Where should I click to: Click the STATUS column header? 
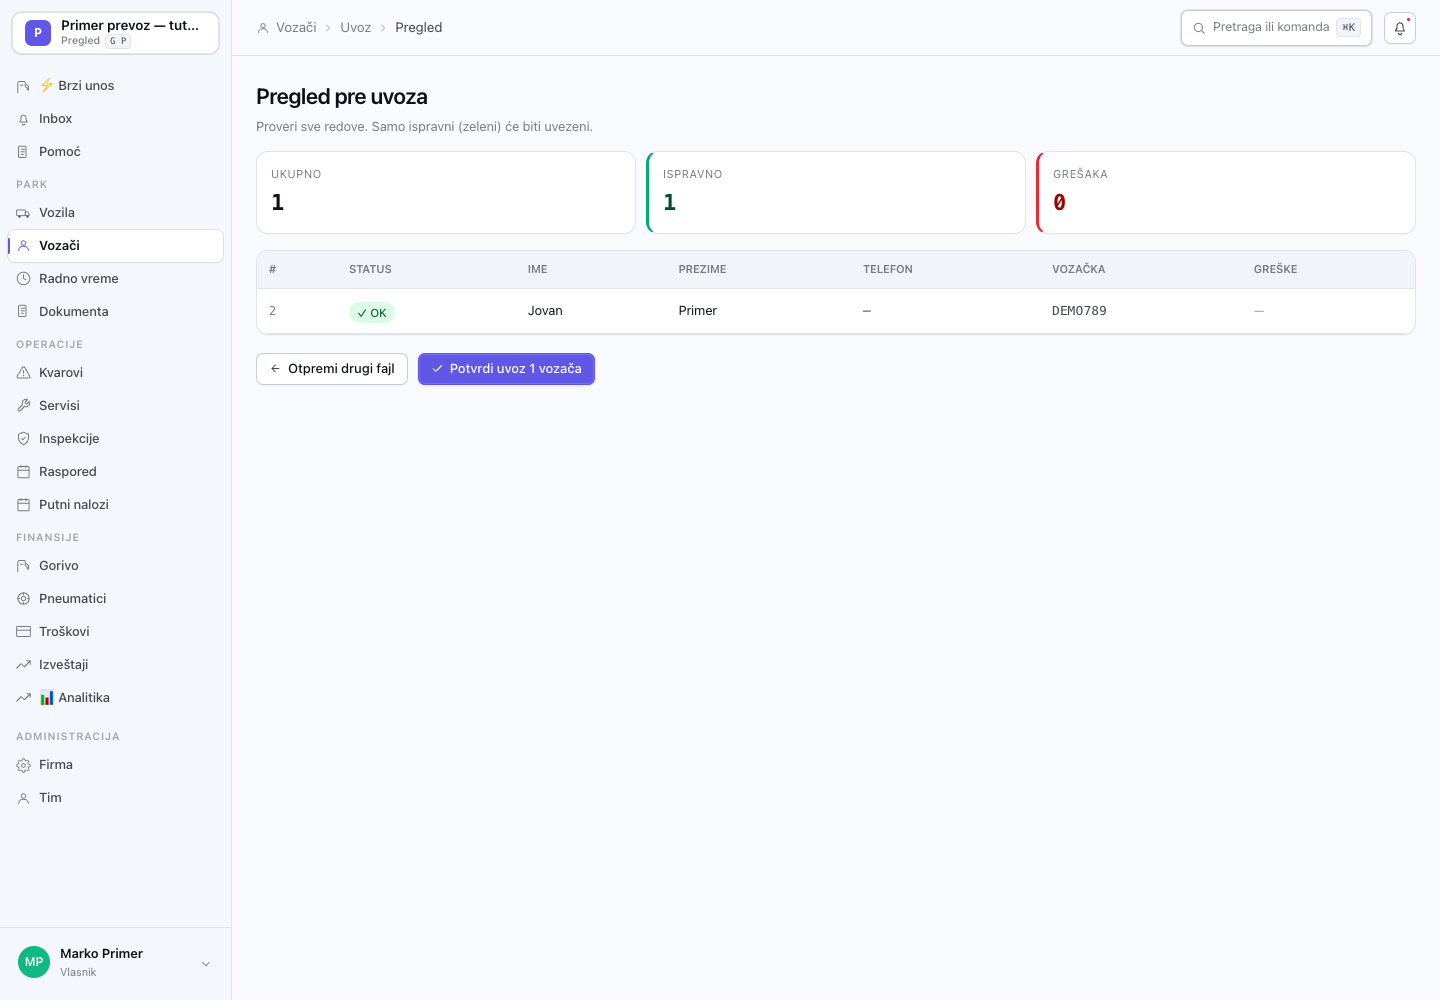pos(370,270)
